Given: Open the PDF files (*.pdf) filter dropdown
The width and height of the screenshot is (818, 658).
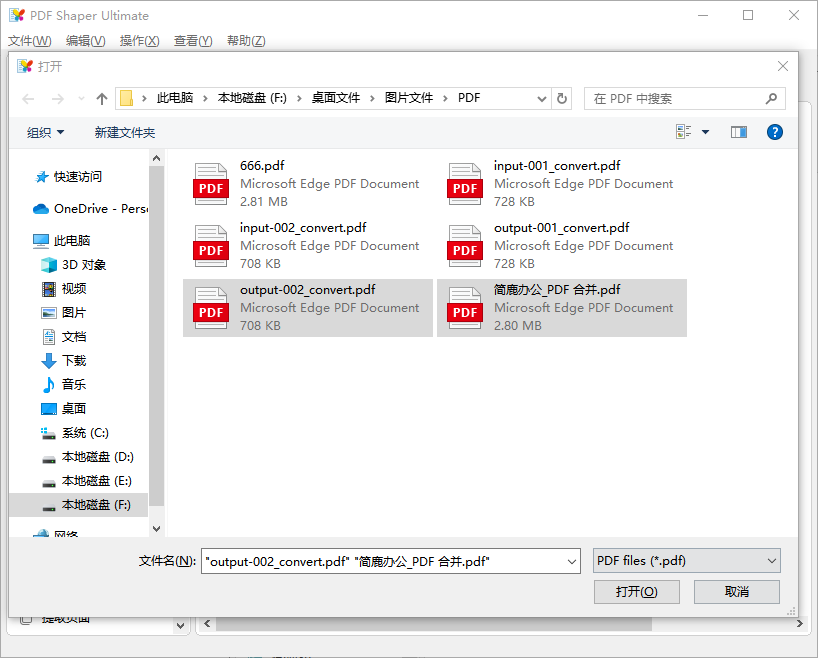Looking at the screenshot, I should click(x=686, y=561).
